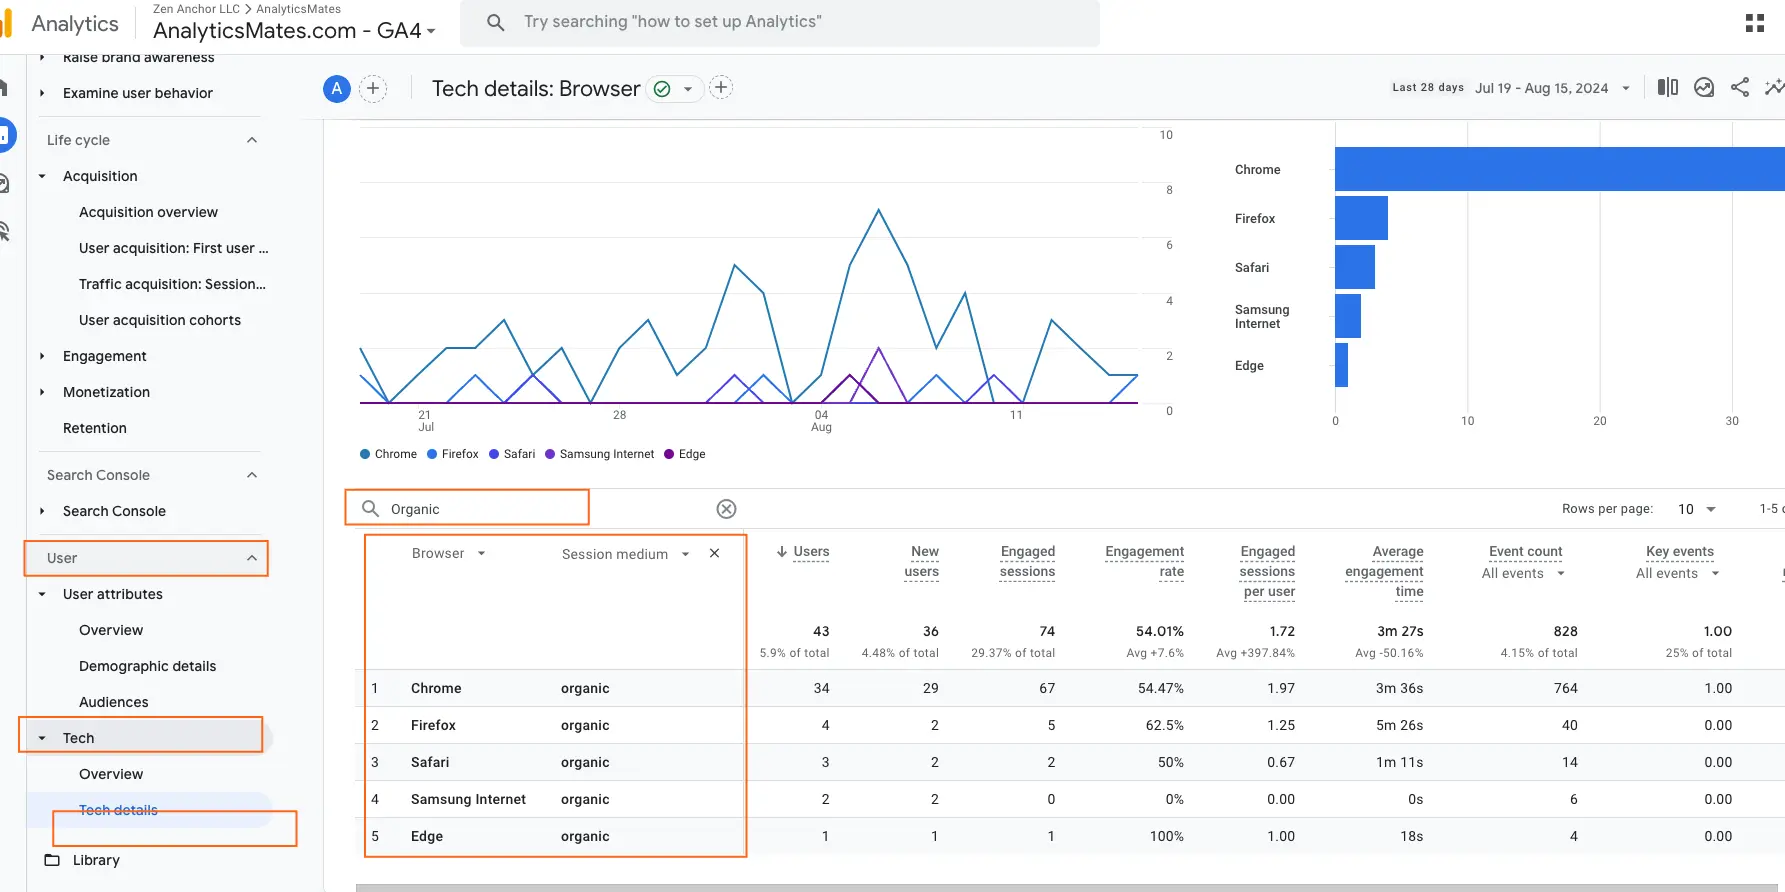Expand Examine user behavior
The height and width of the screenshot is (892, 1785).
click(42, 93)
